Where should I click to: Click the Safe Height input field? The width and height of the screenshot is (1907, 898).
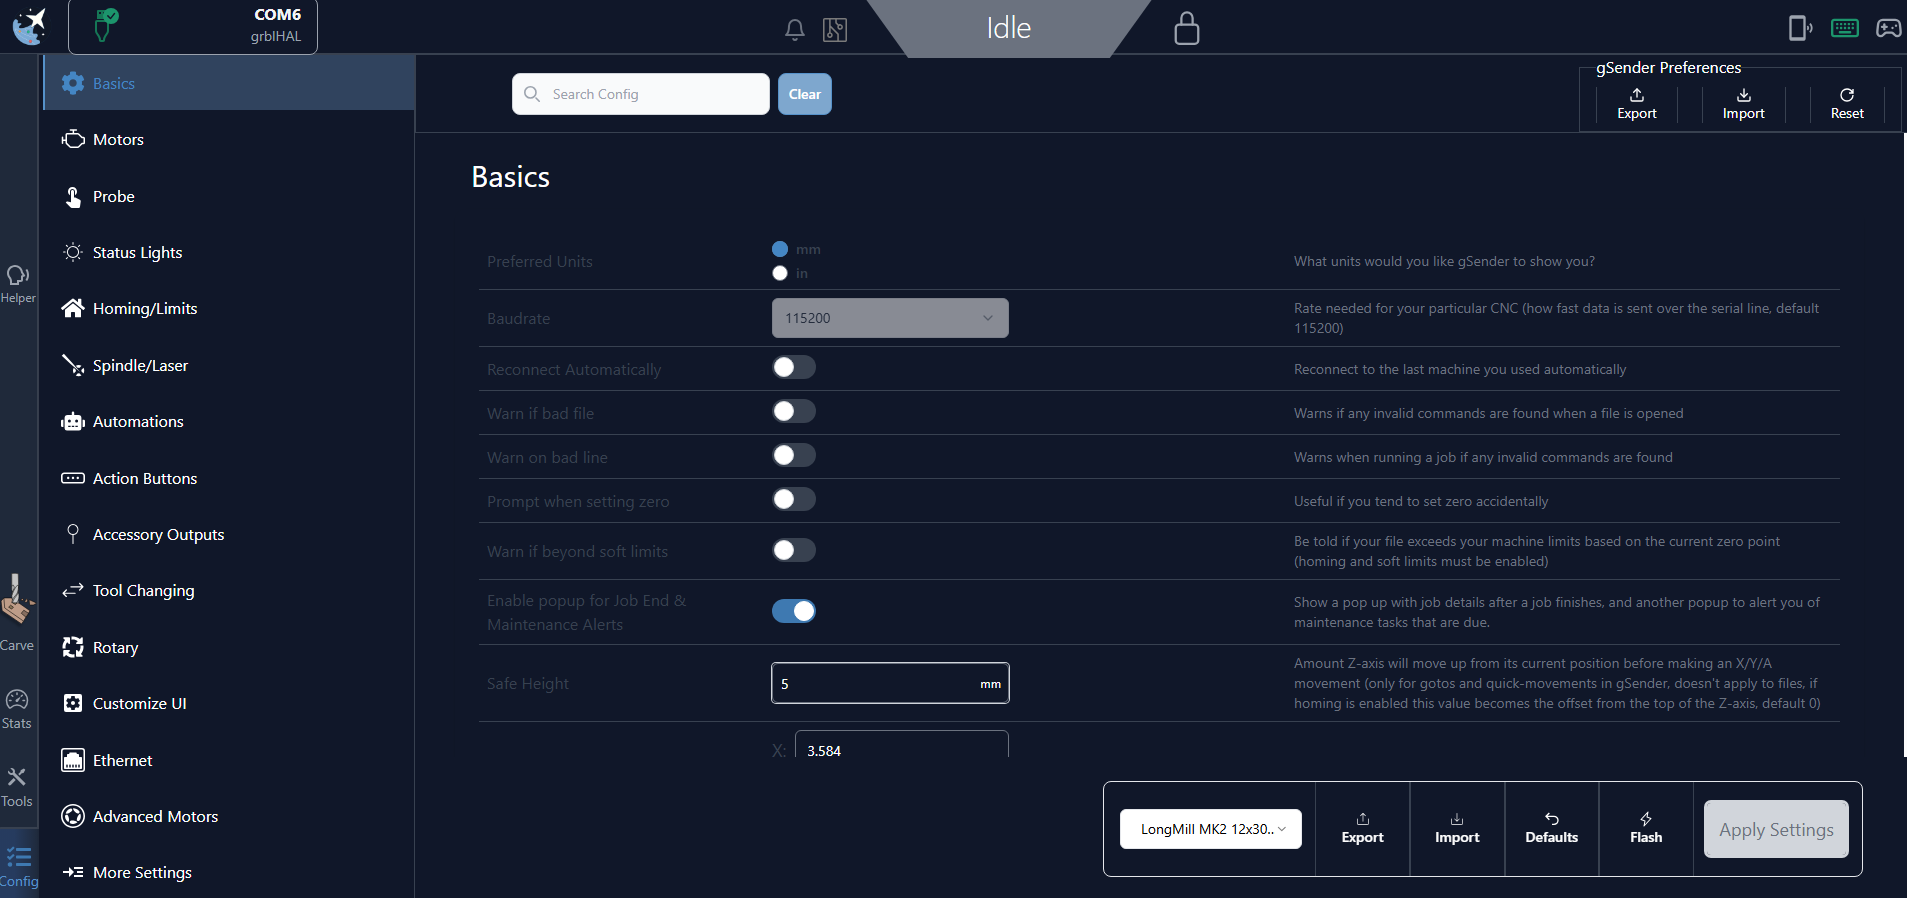tap(875, 684)
